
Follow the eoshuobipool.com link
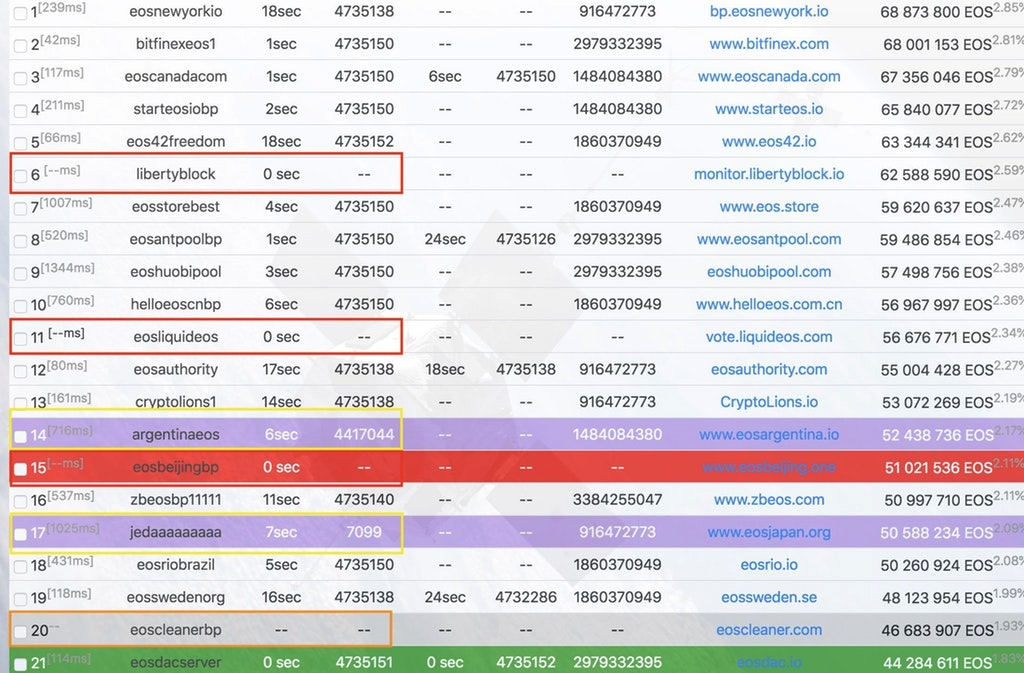coord(769,272)
